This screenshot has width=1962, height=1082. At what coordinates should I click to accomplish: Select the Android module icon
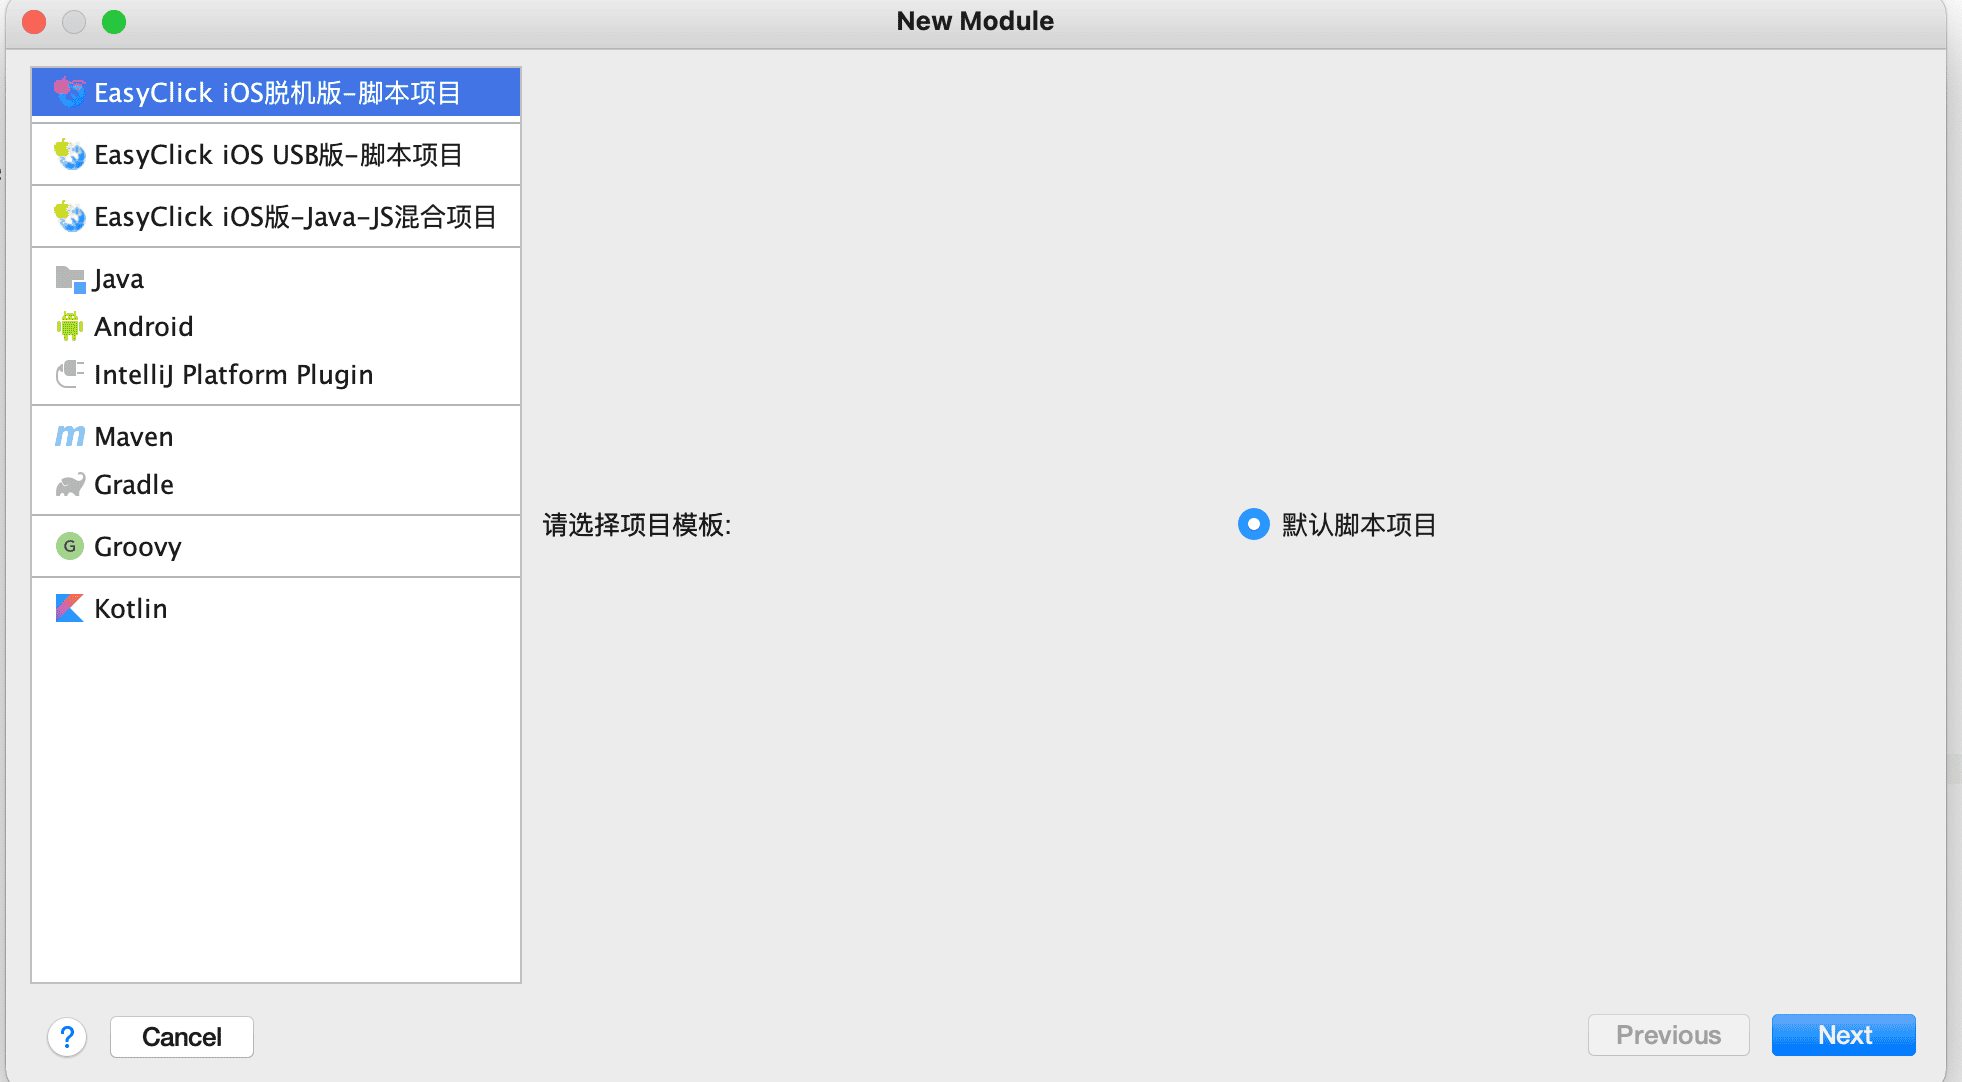click(x=67, y=326)
